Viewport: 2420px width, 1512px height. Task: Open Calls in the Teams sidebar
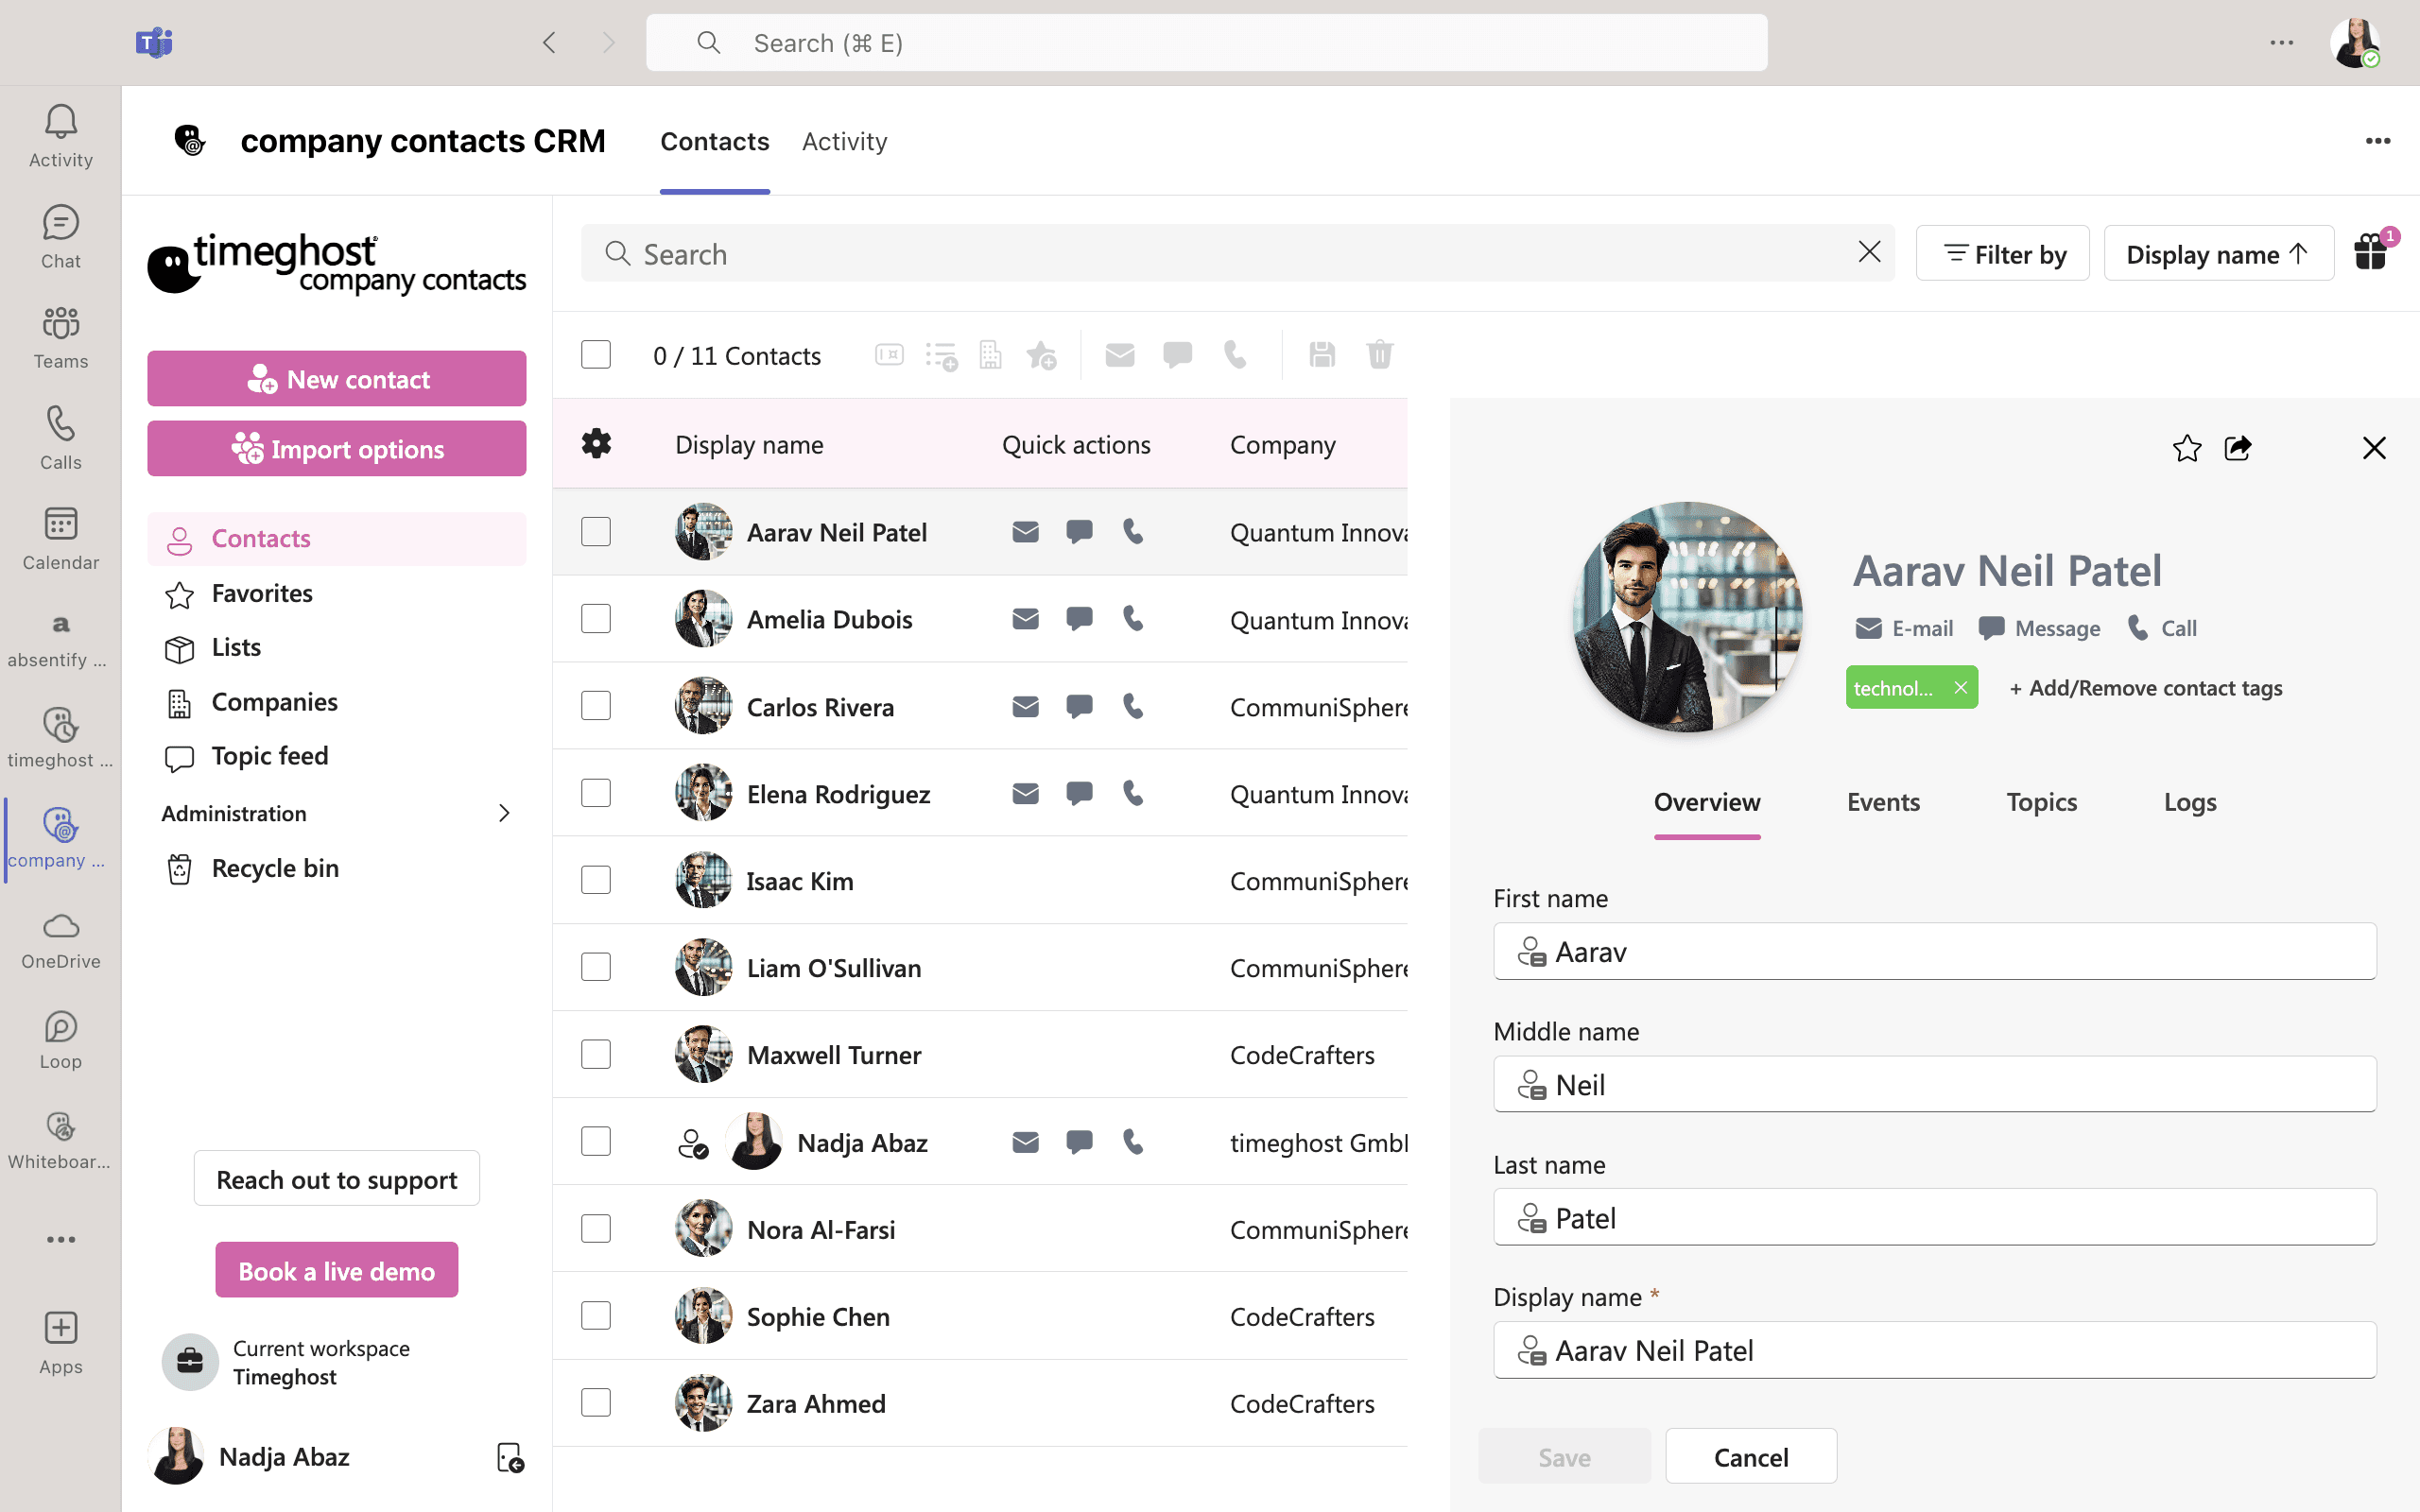60,438
